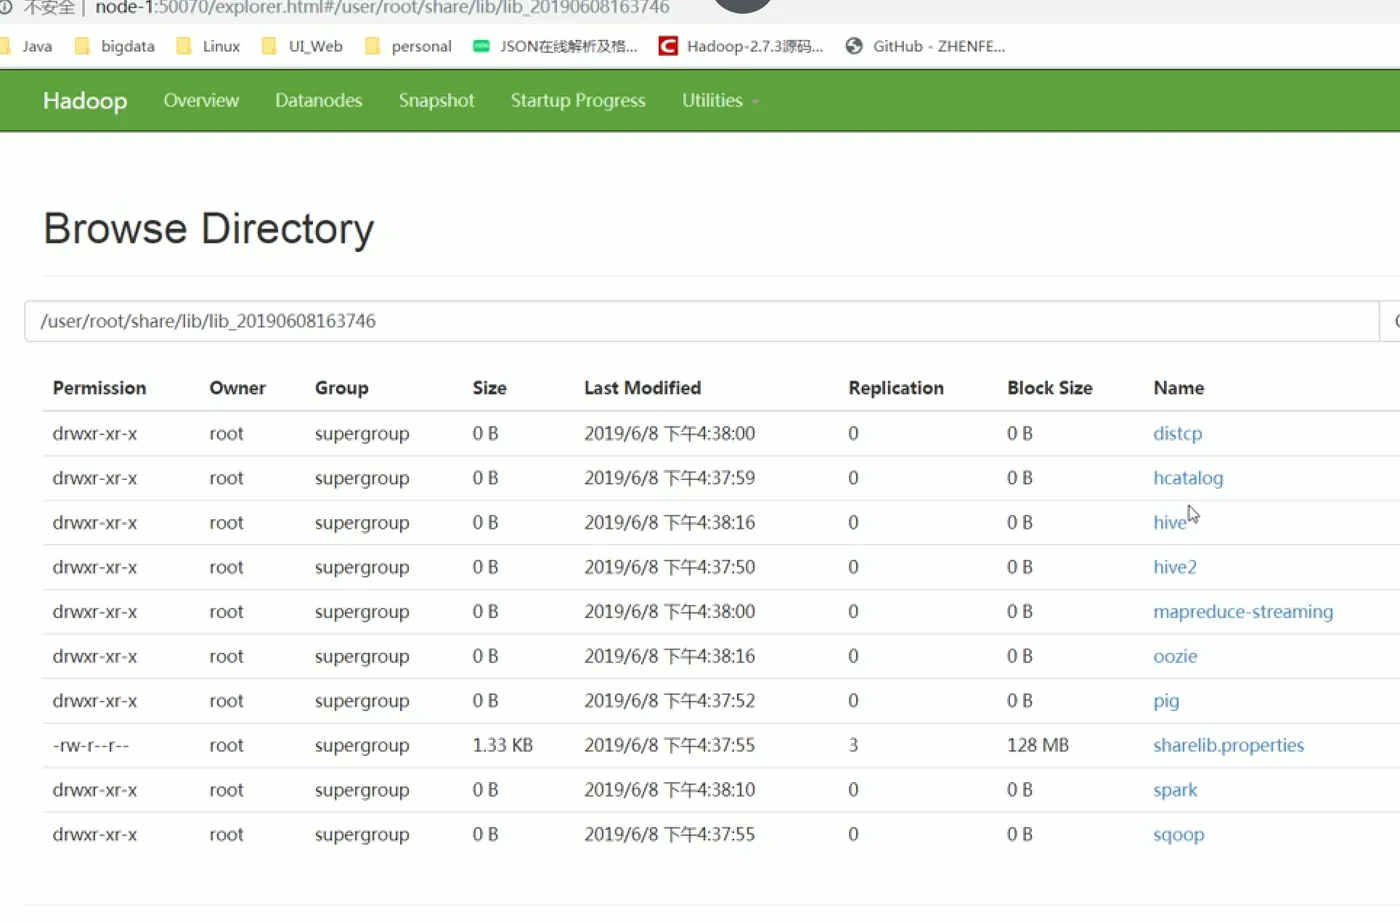Click the Group column header
Image resolution: width=1400 pixels, height=923 pixels.
click(x=341, y=388)
